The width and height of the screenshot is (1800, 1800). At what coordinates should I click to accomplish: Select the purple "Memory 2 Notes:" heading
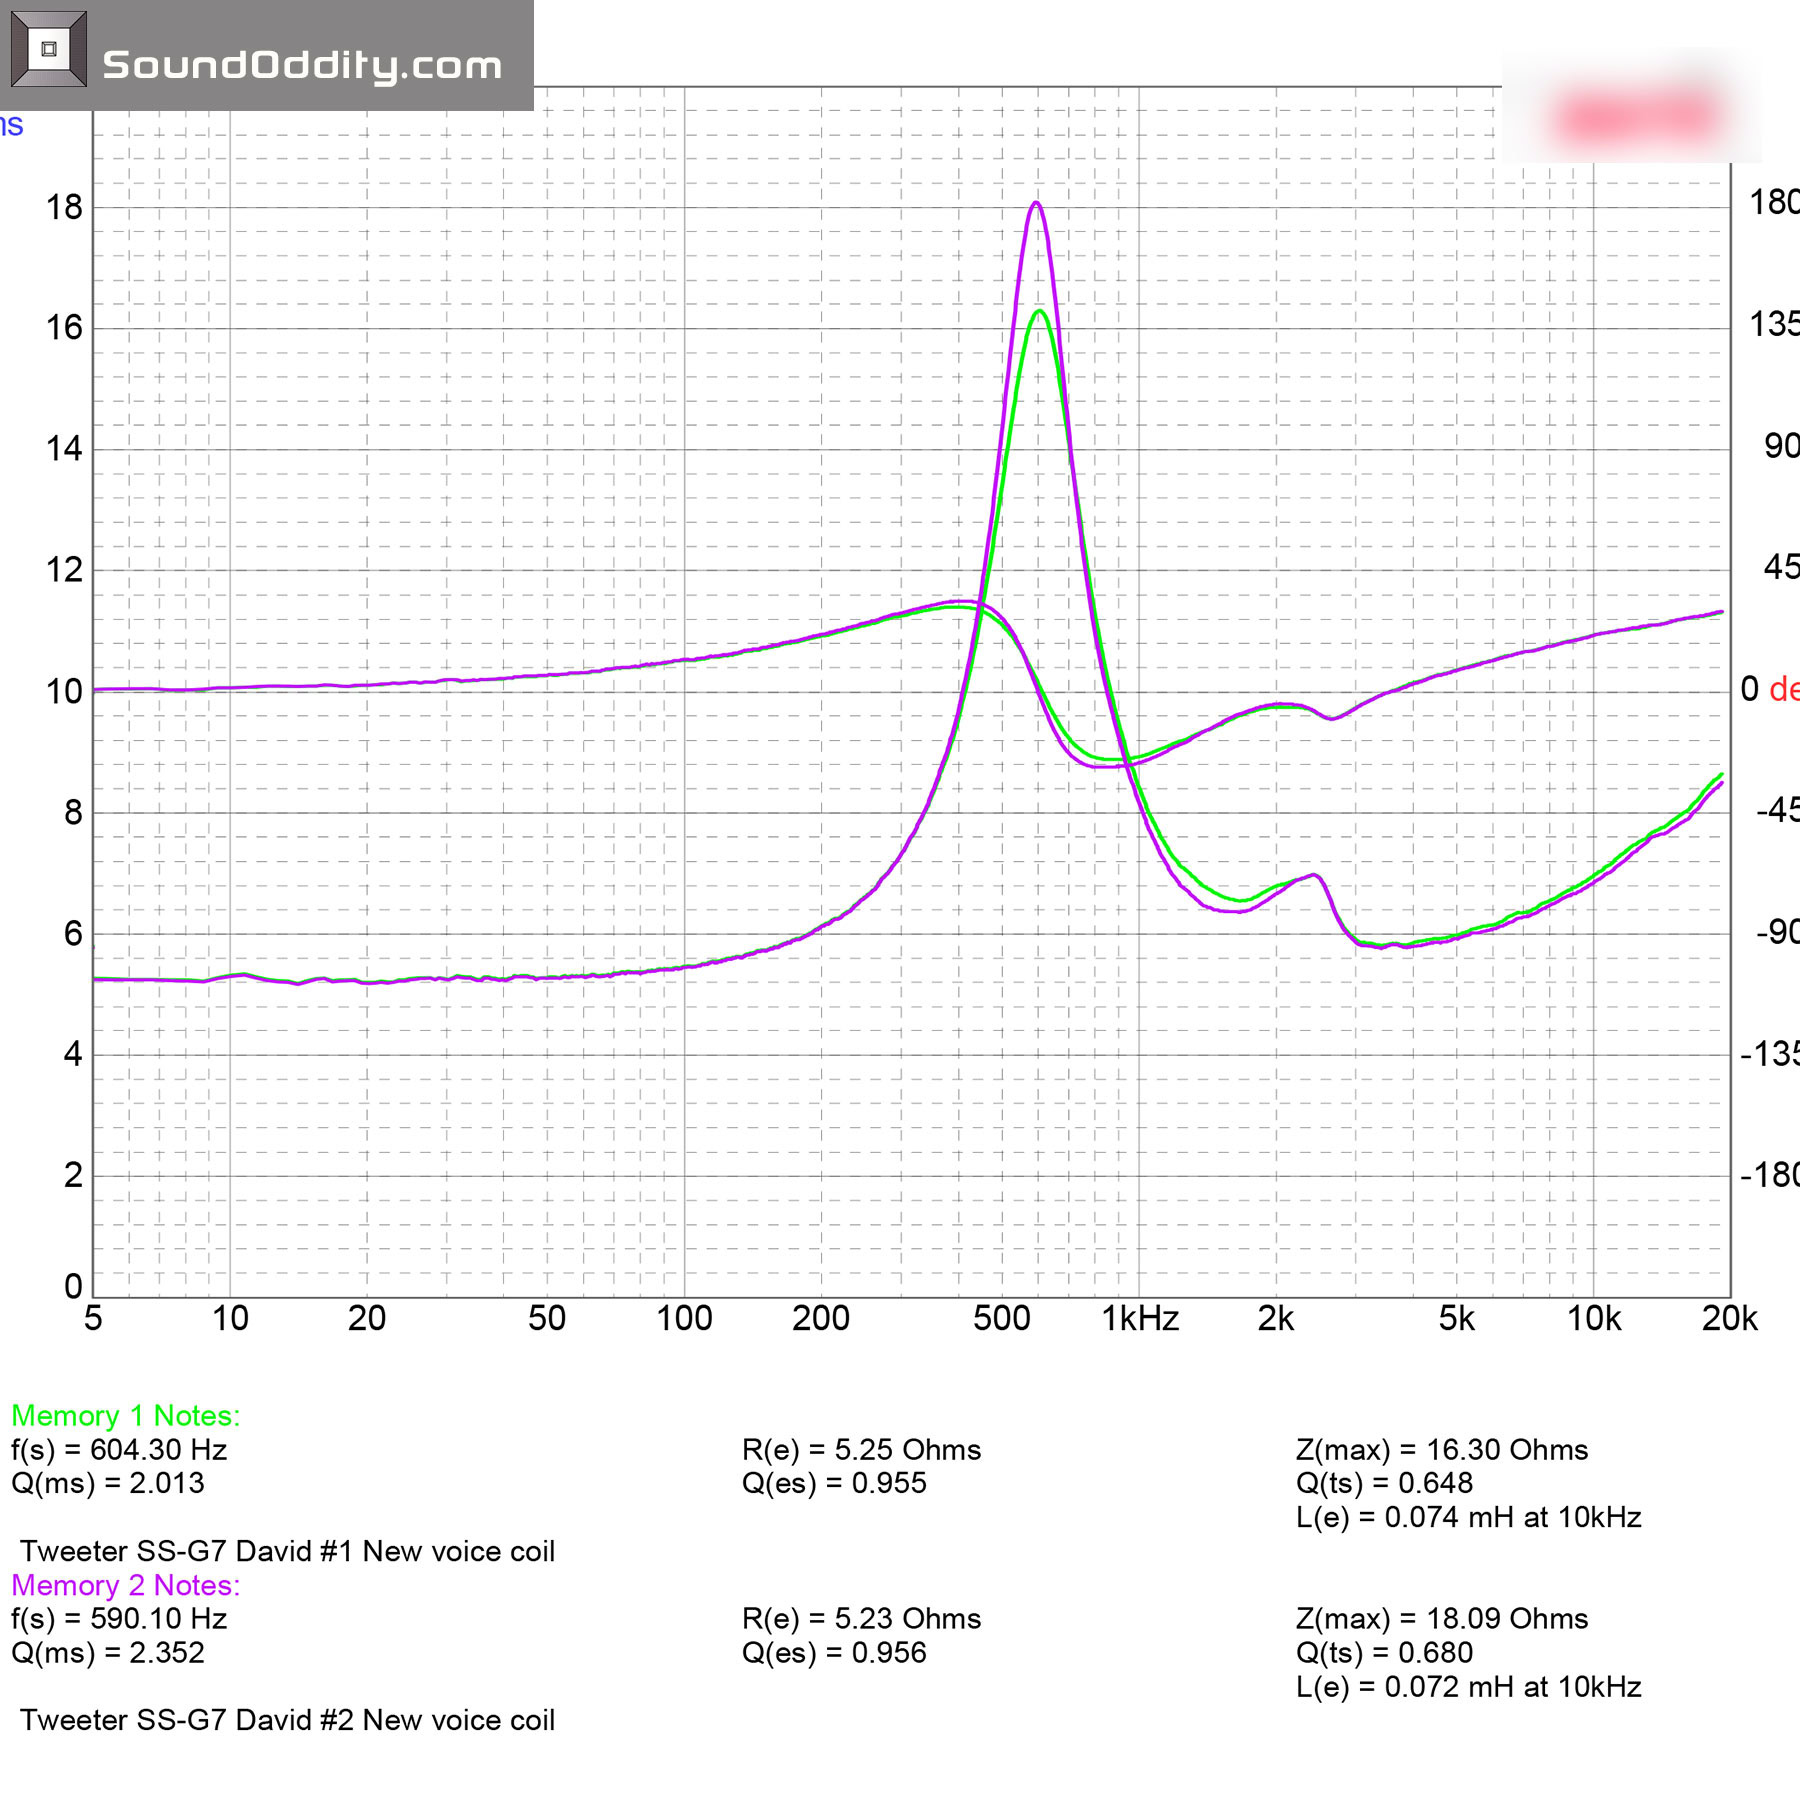126,1585
